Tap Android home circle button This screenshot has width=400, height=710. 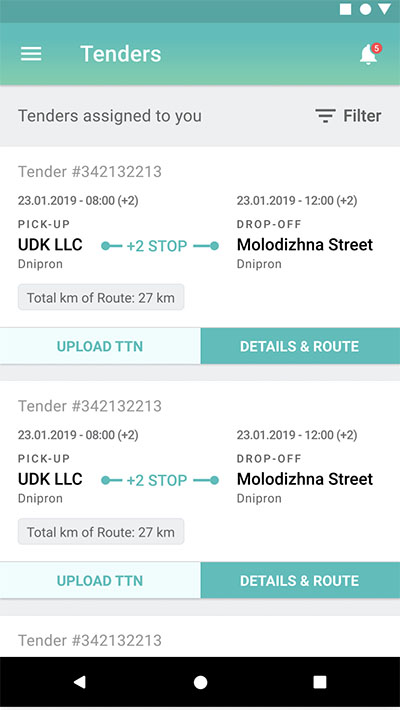(x=200, y=682)
